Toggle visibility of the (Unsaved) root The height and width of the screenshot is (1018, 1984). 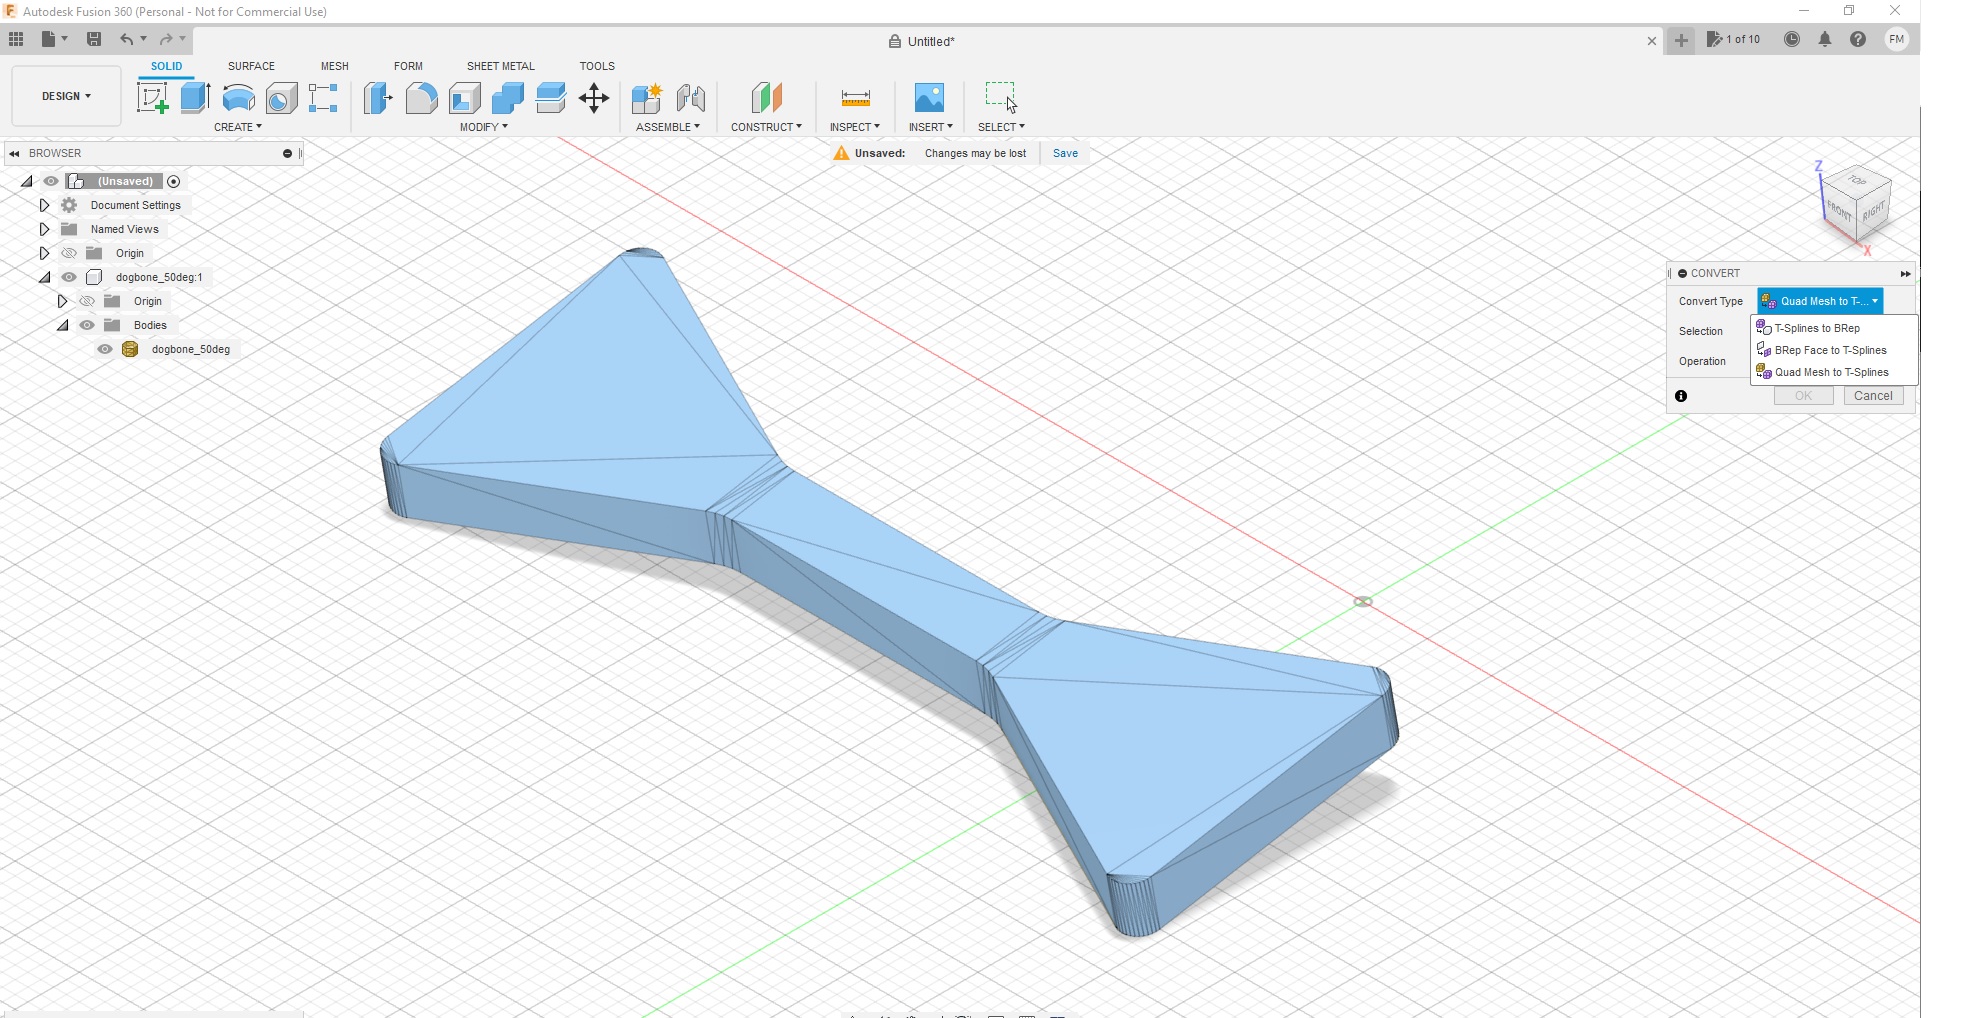pos(51,181)
